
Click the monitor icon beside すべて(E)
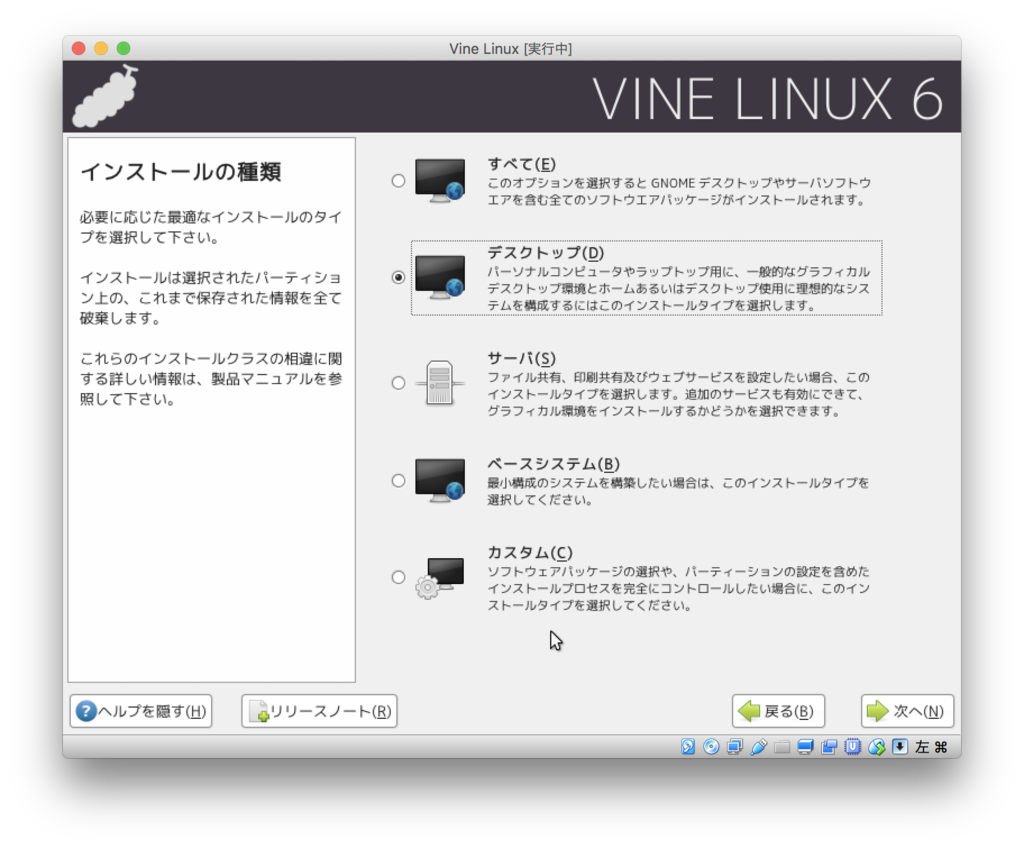pyautogui.click(x=440, y=180)
